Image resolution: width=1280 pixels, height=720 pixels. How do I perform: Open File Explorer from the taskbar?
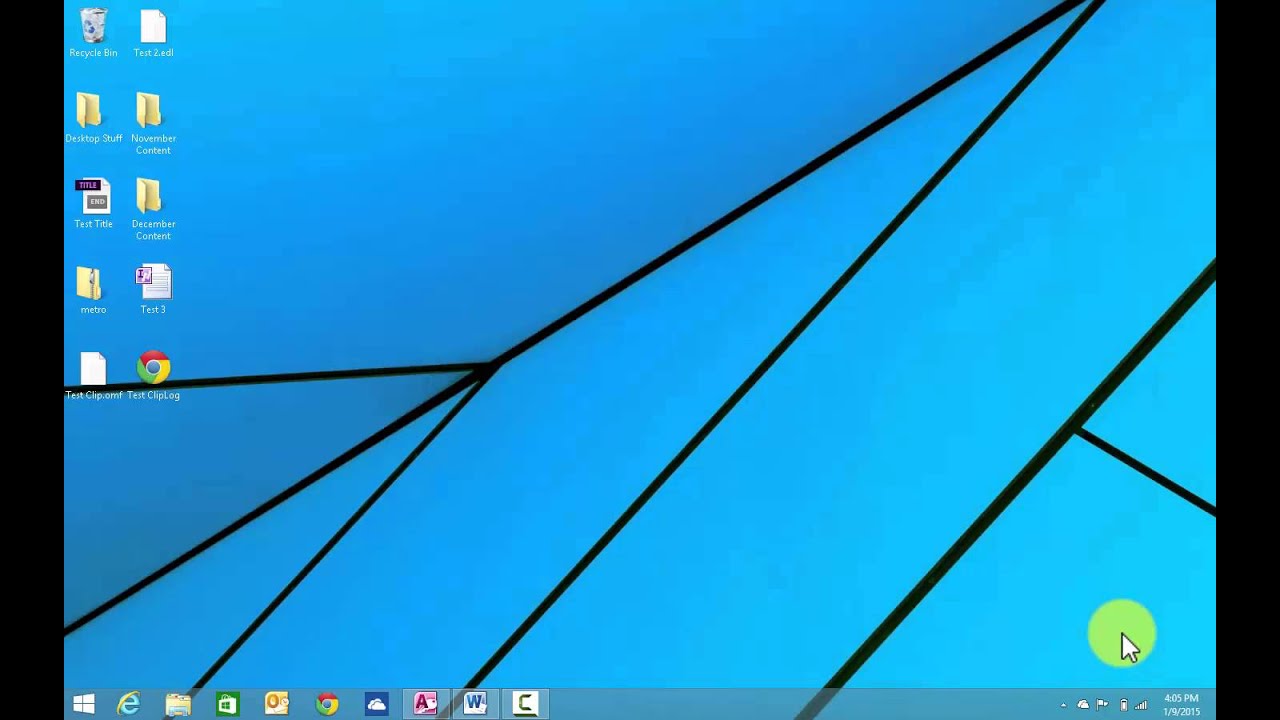178,704
